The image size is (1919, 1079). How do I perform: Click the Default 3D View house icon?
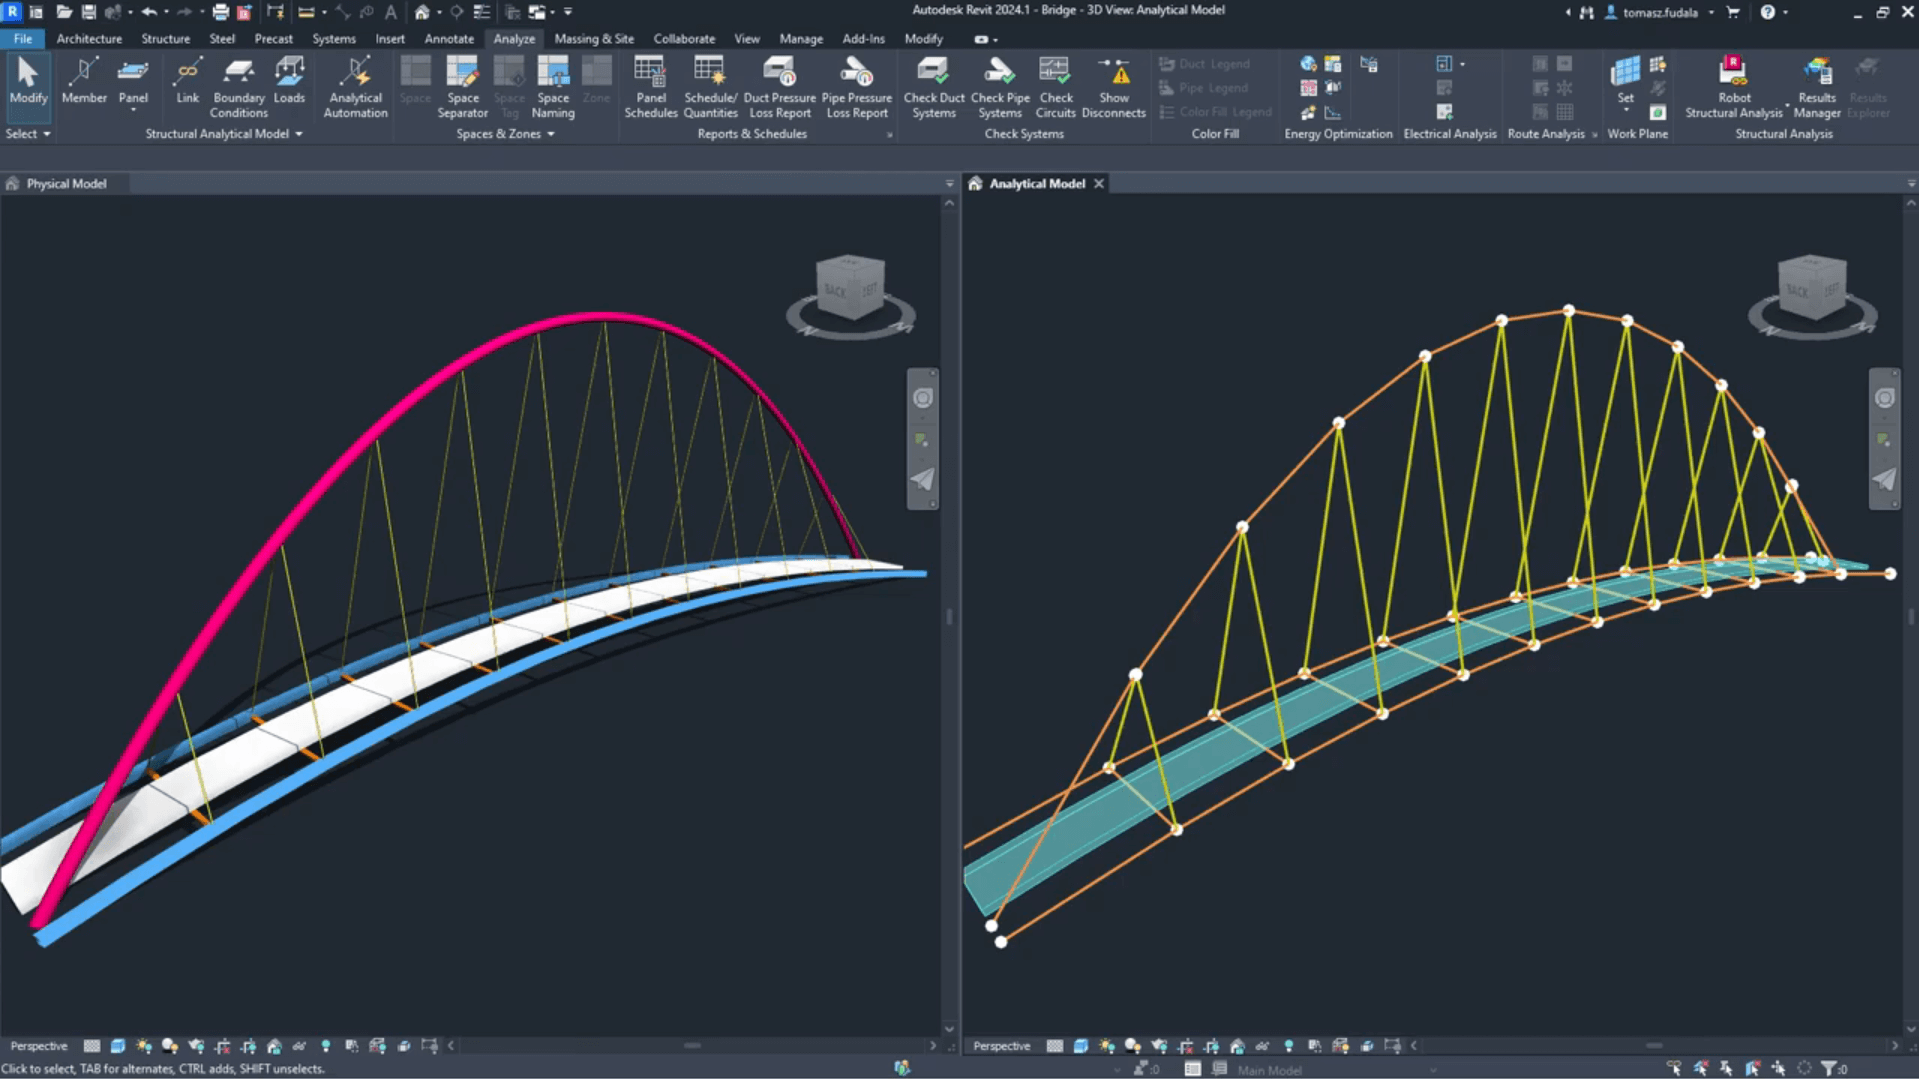tap(422, 12)
